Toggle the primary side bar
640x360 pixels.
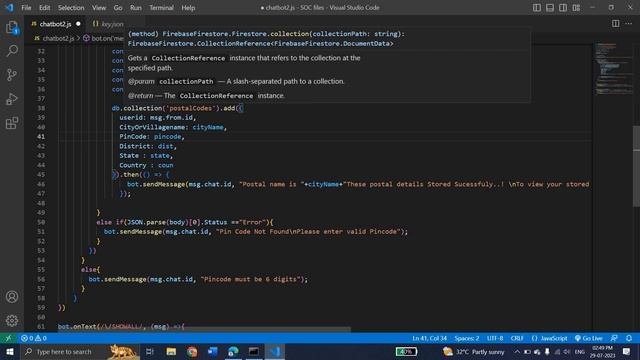click(x=537, y=7)
